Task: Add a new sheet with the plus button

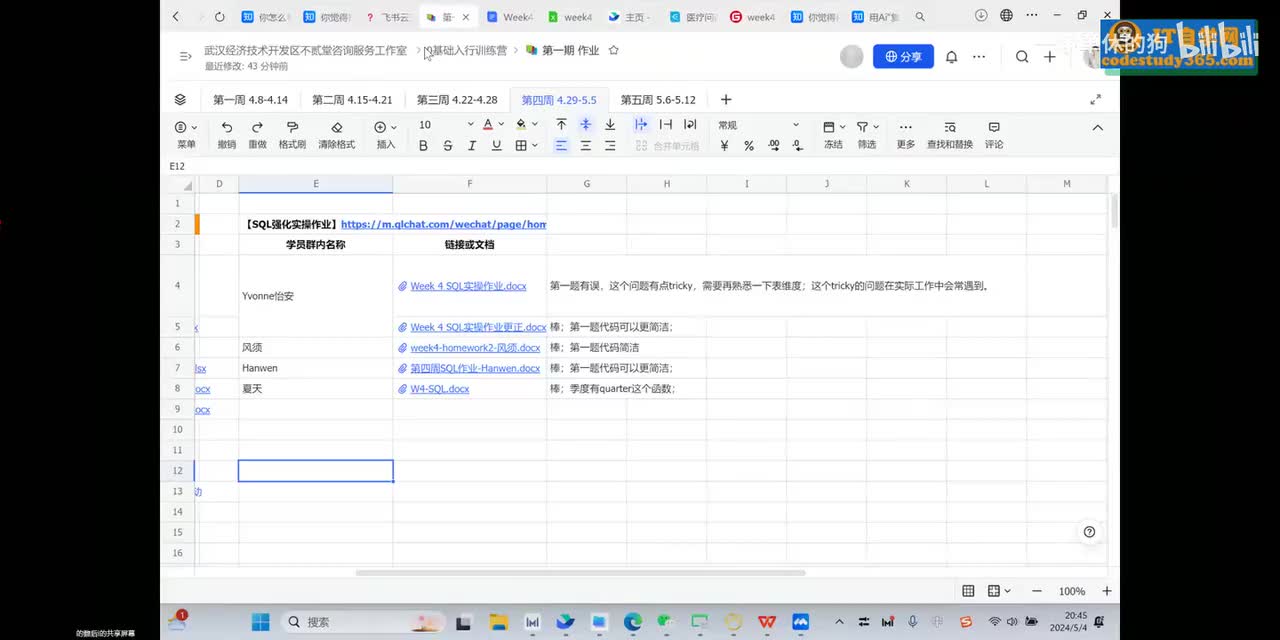Action: point(726,99)
